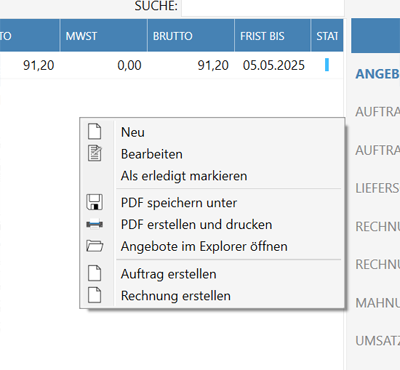Click the page icon beside Rechnung erstellen

(x=94, y=295)
